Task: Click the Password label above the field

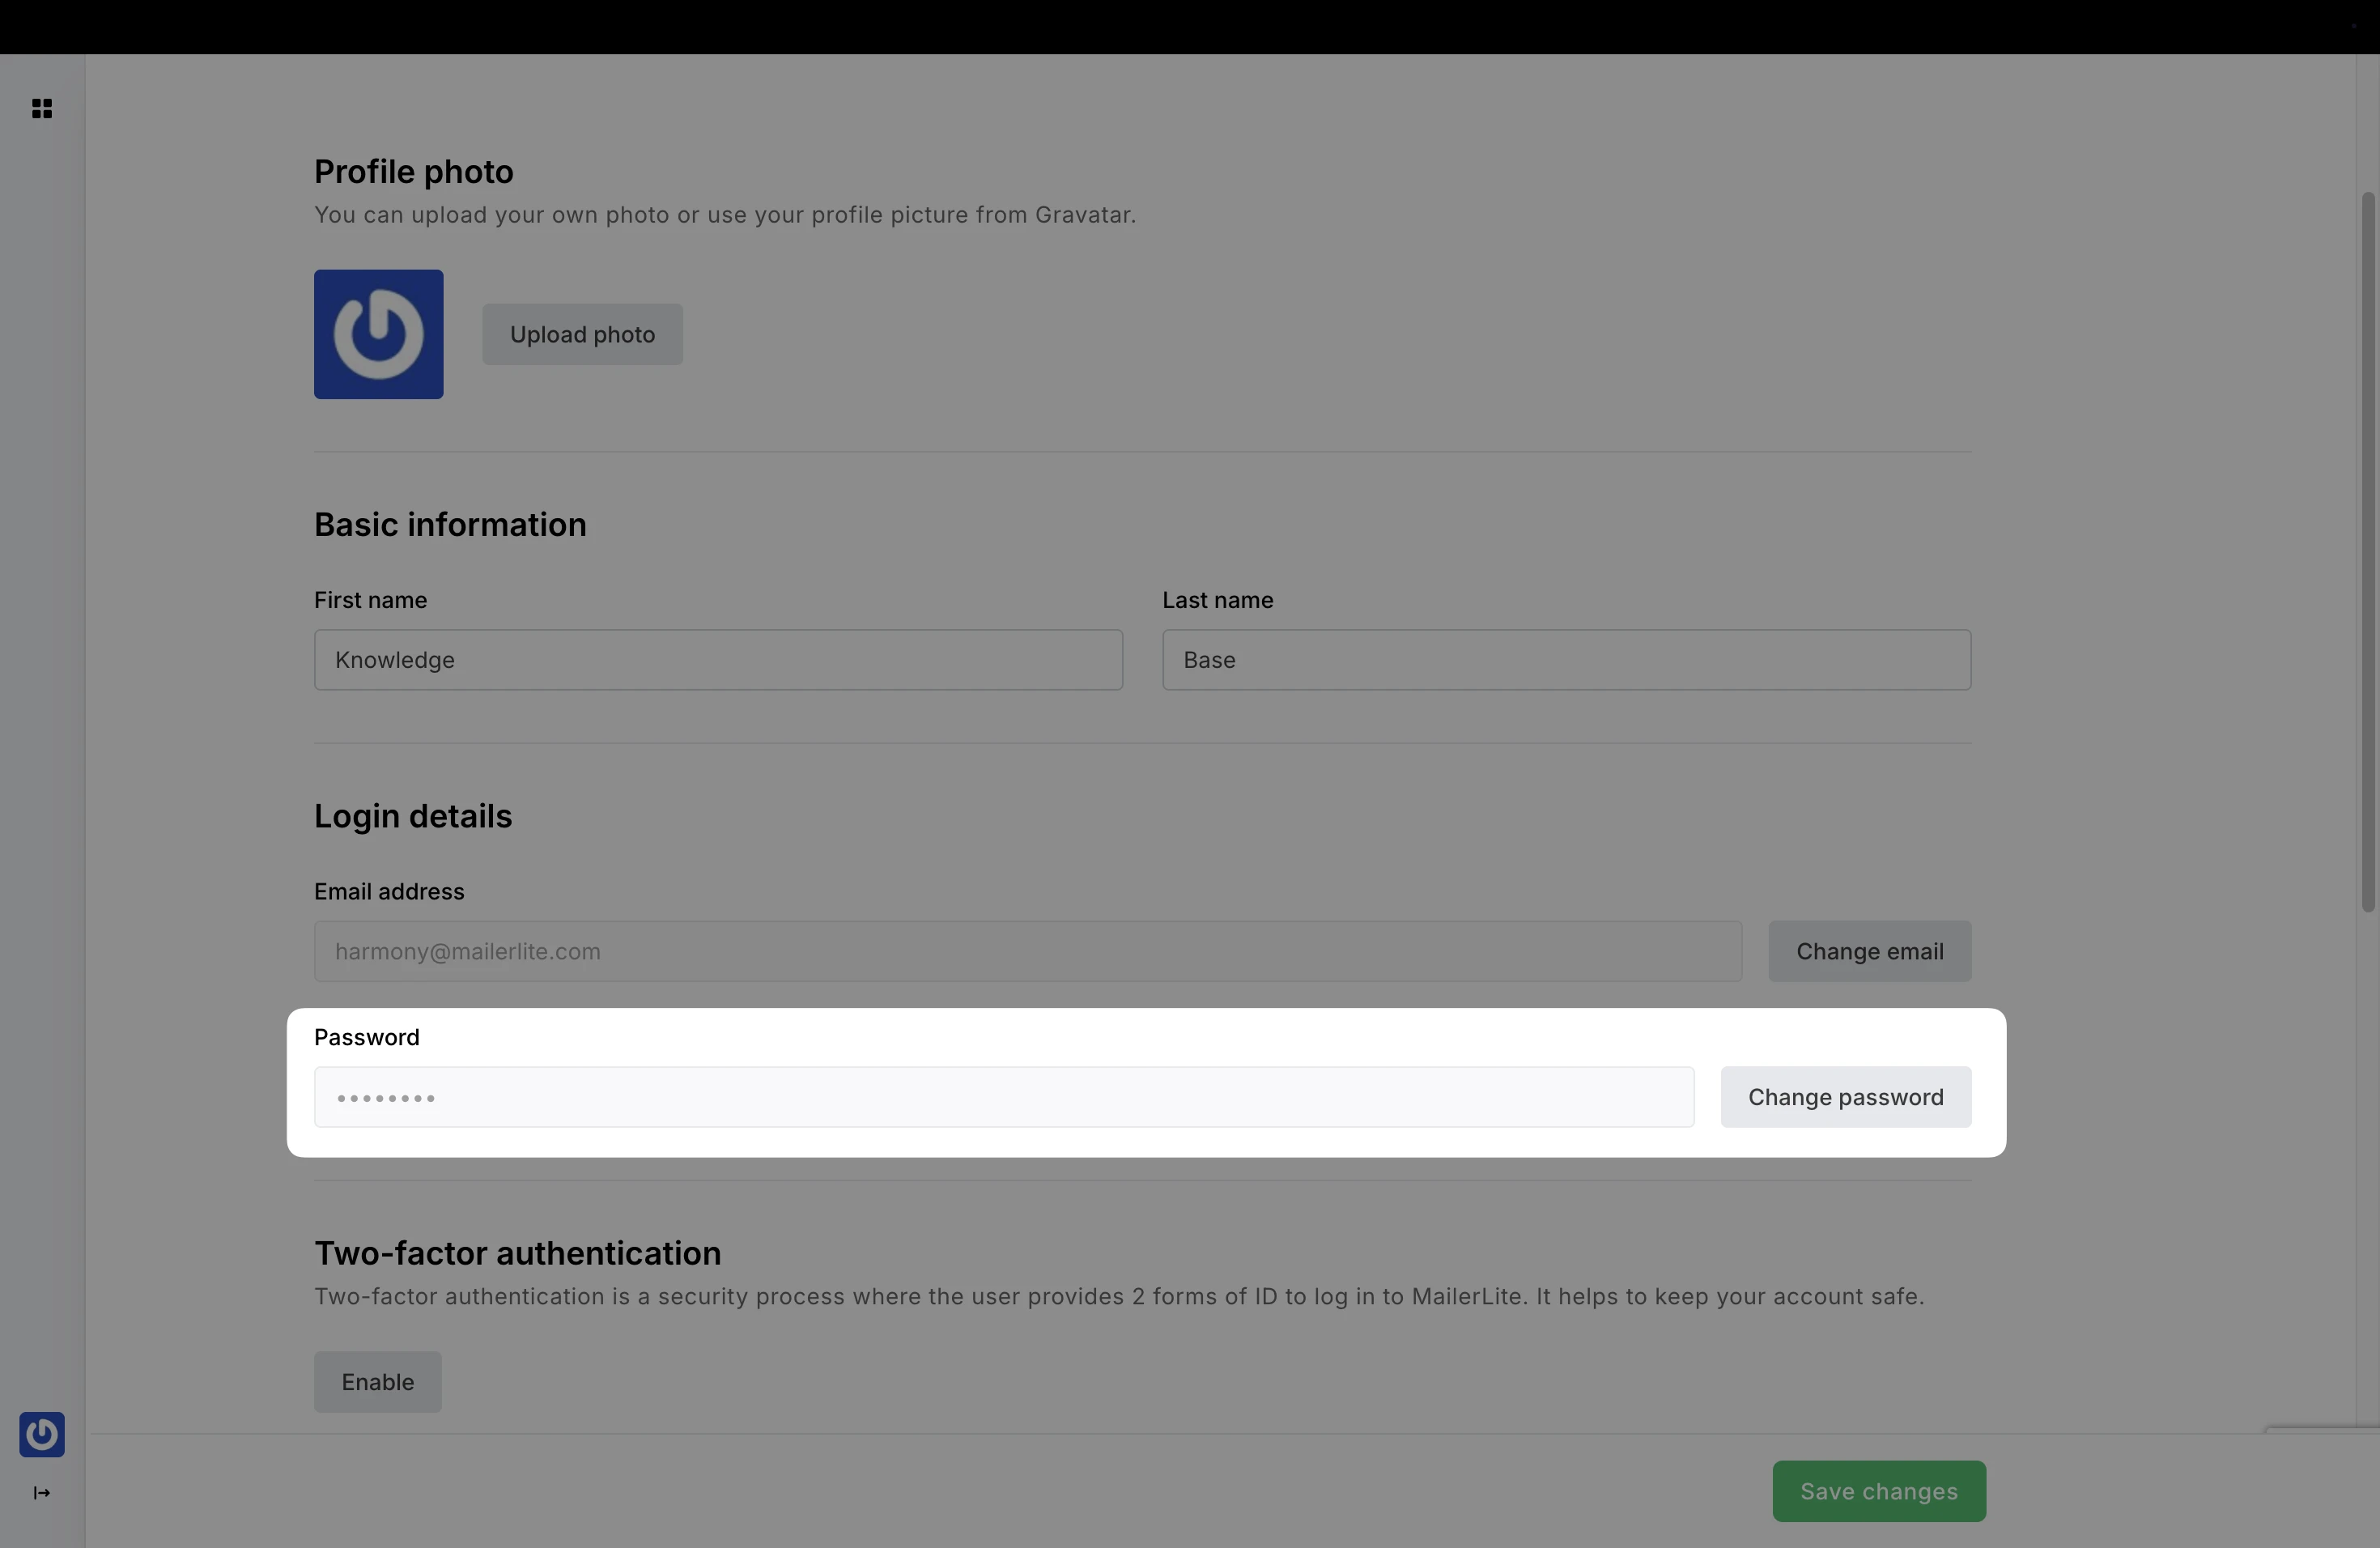Action: coord(366,1037)
